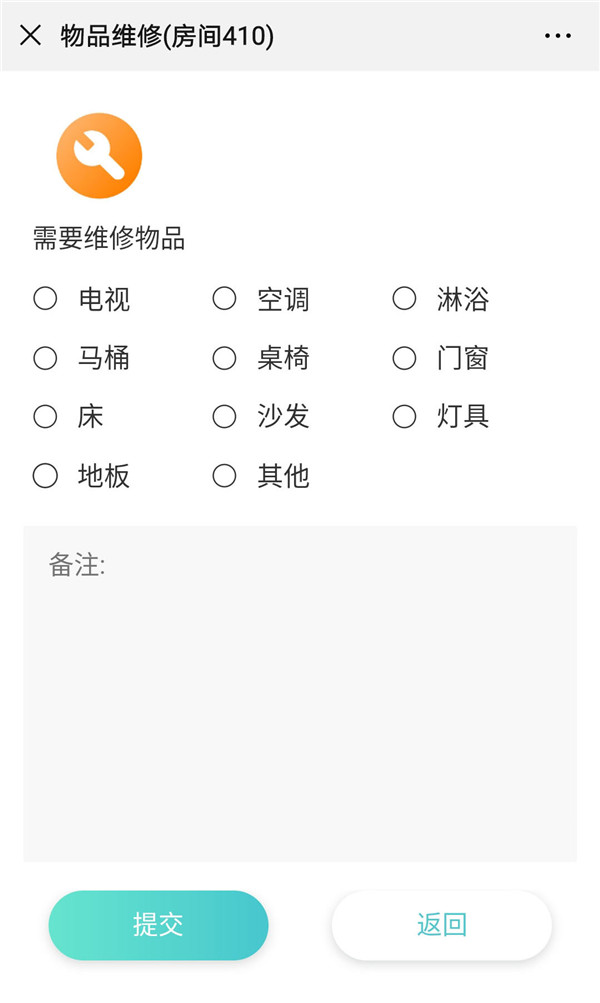The width and height of the screenshot is (600, 1003).
Task: Close the repair page with X icon
Action: [x=31, y=36]
